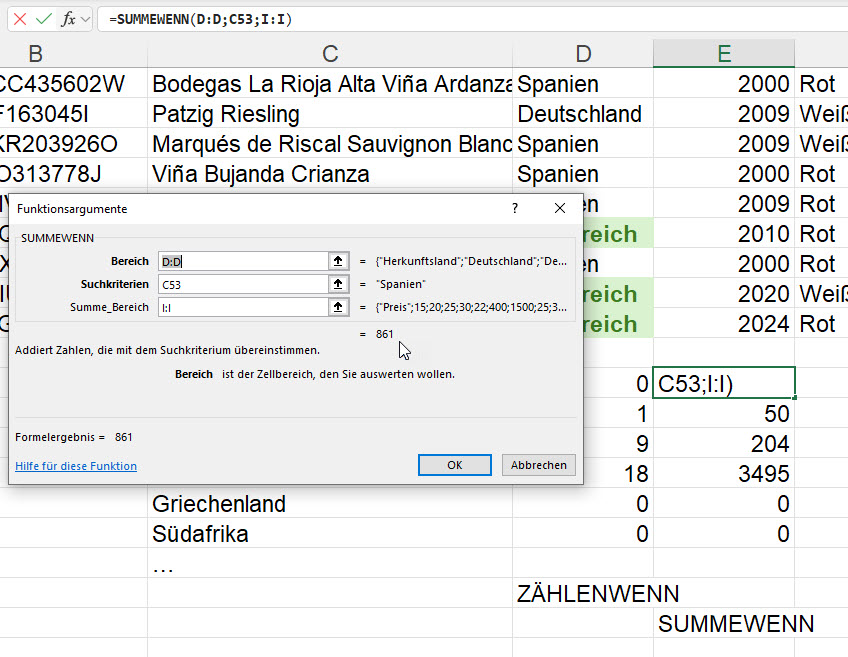Select the SUMMEWENN label cell

(735, 623)
